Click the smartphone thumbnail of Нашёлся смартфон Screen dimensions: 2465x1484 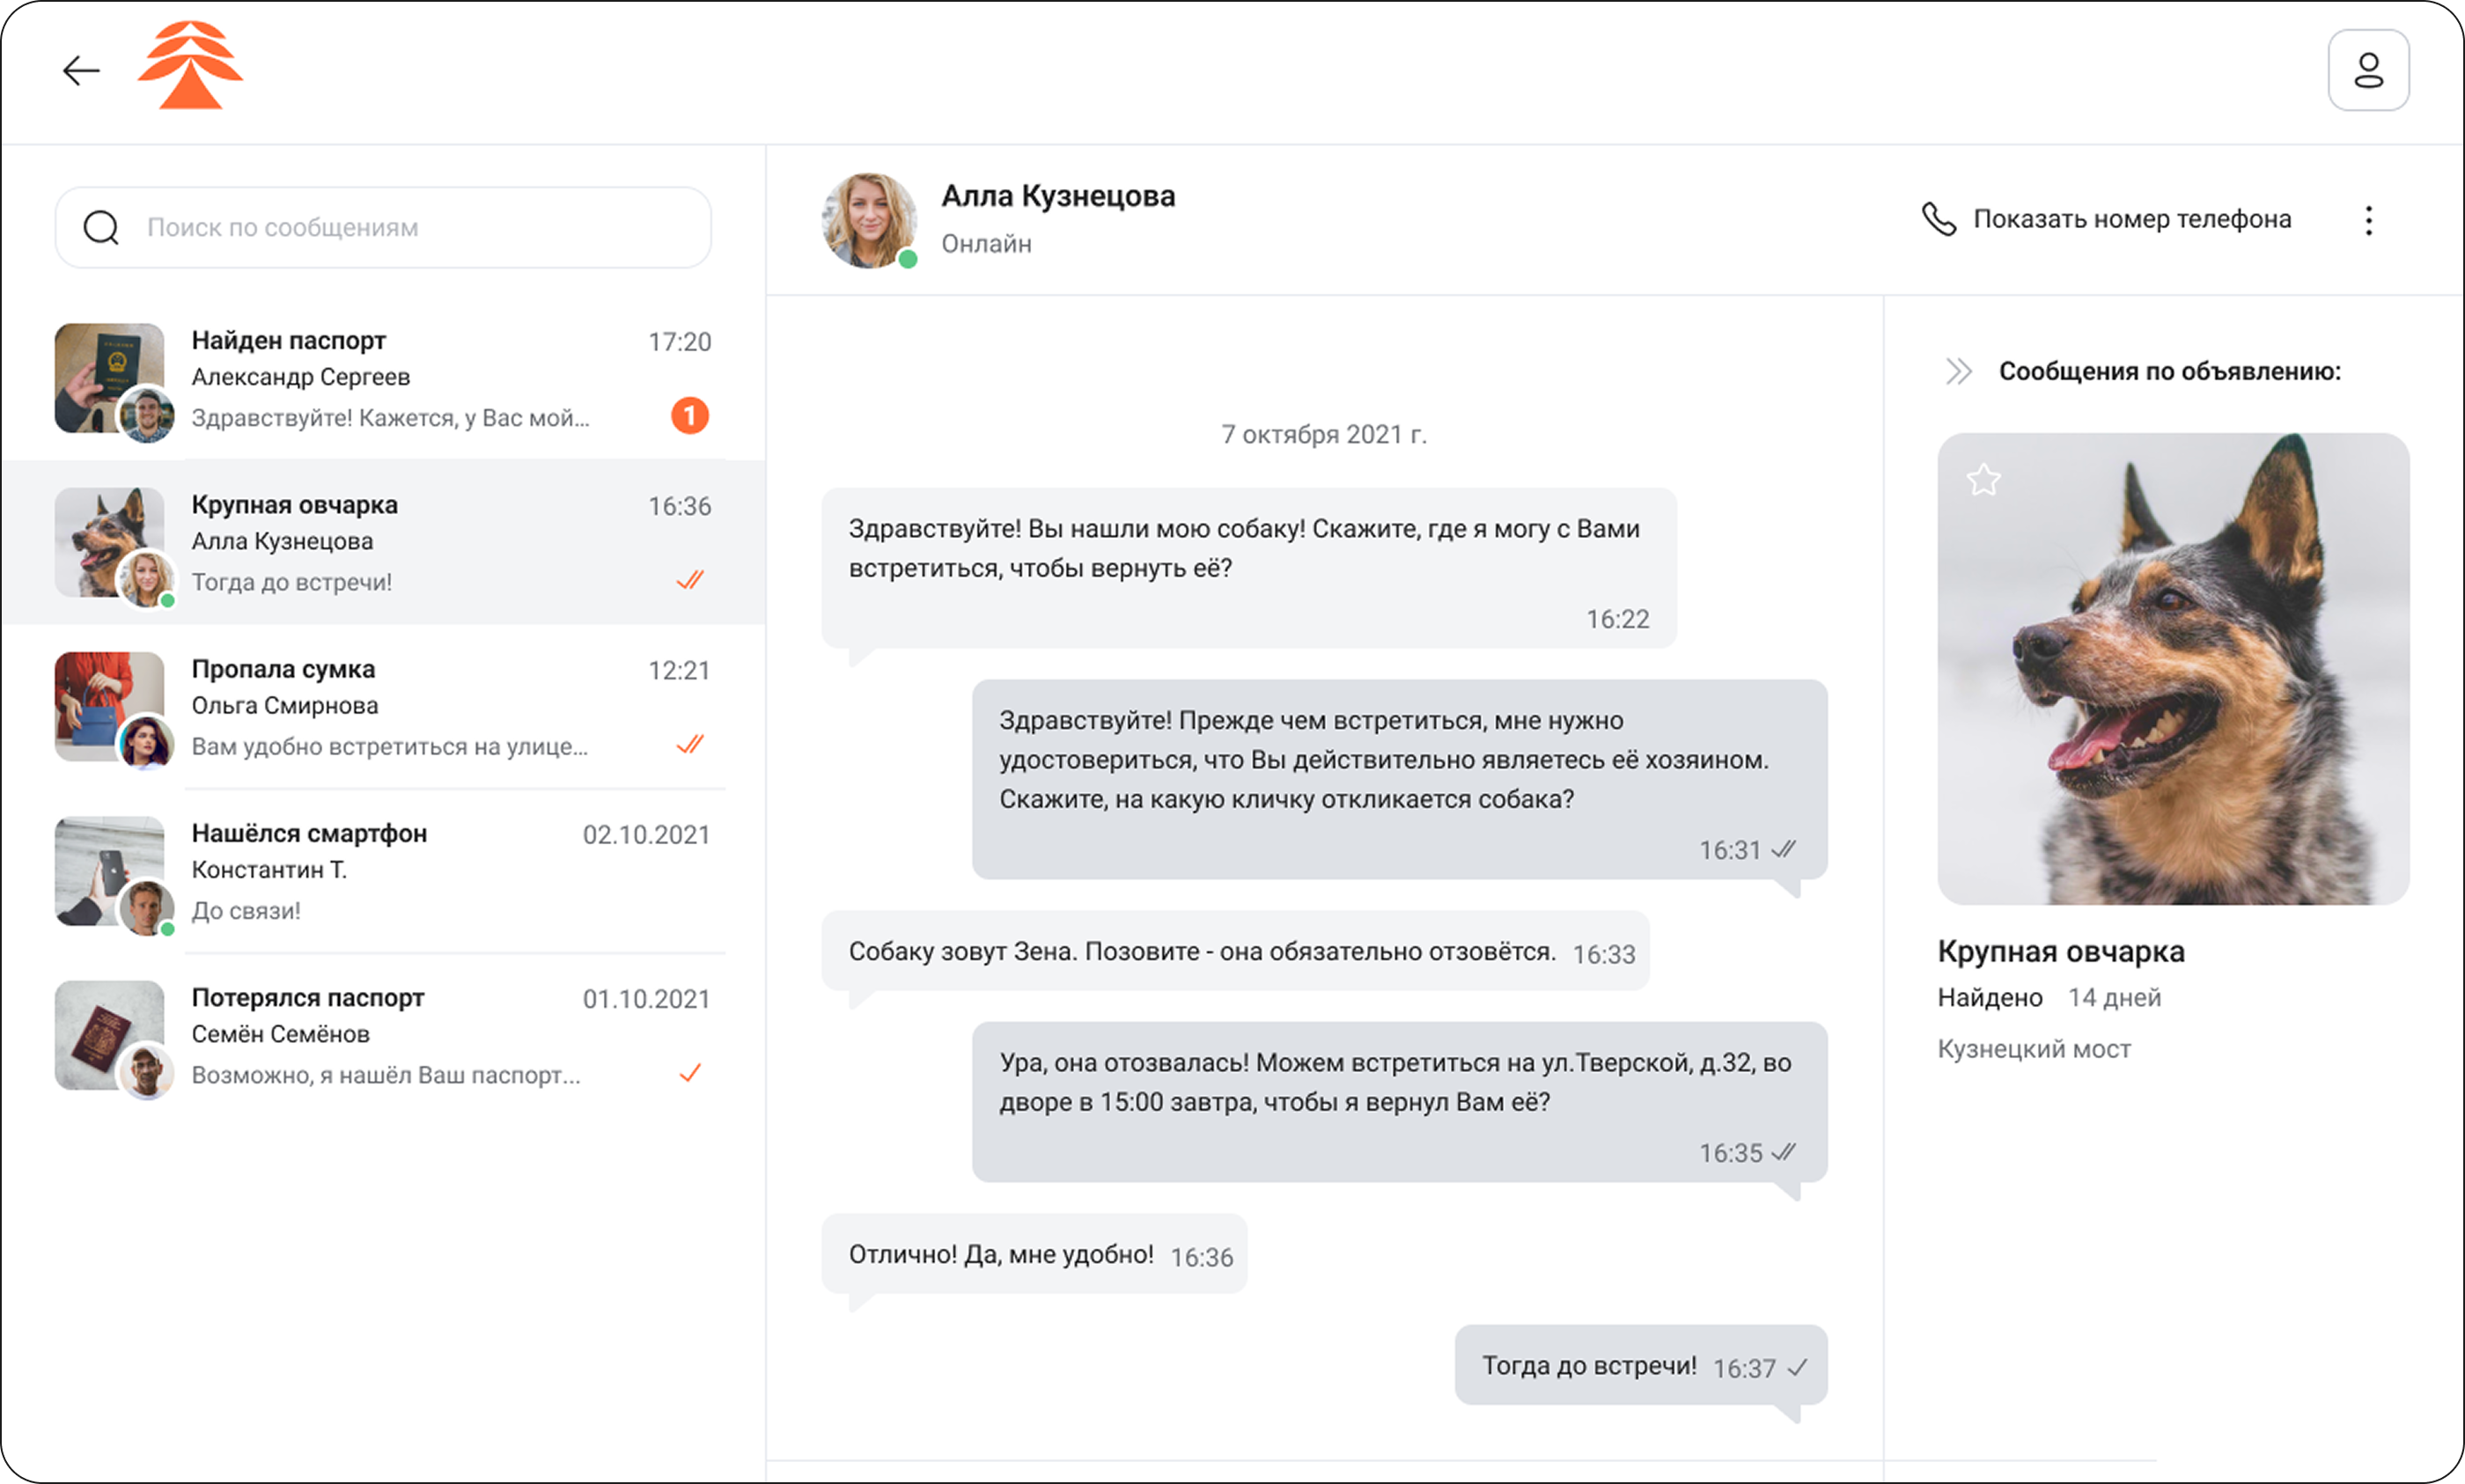[108, 870]
